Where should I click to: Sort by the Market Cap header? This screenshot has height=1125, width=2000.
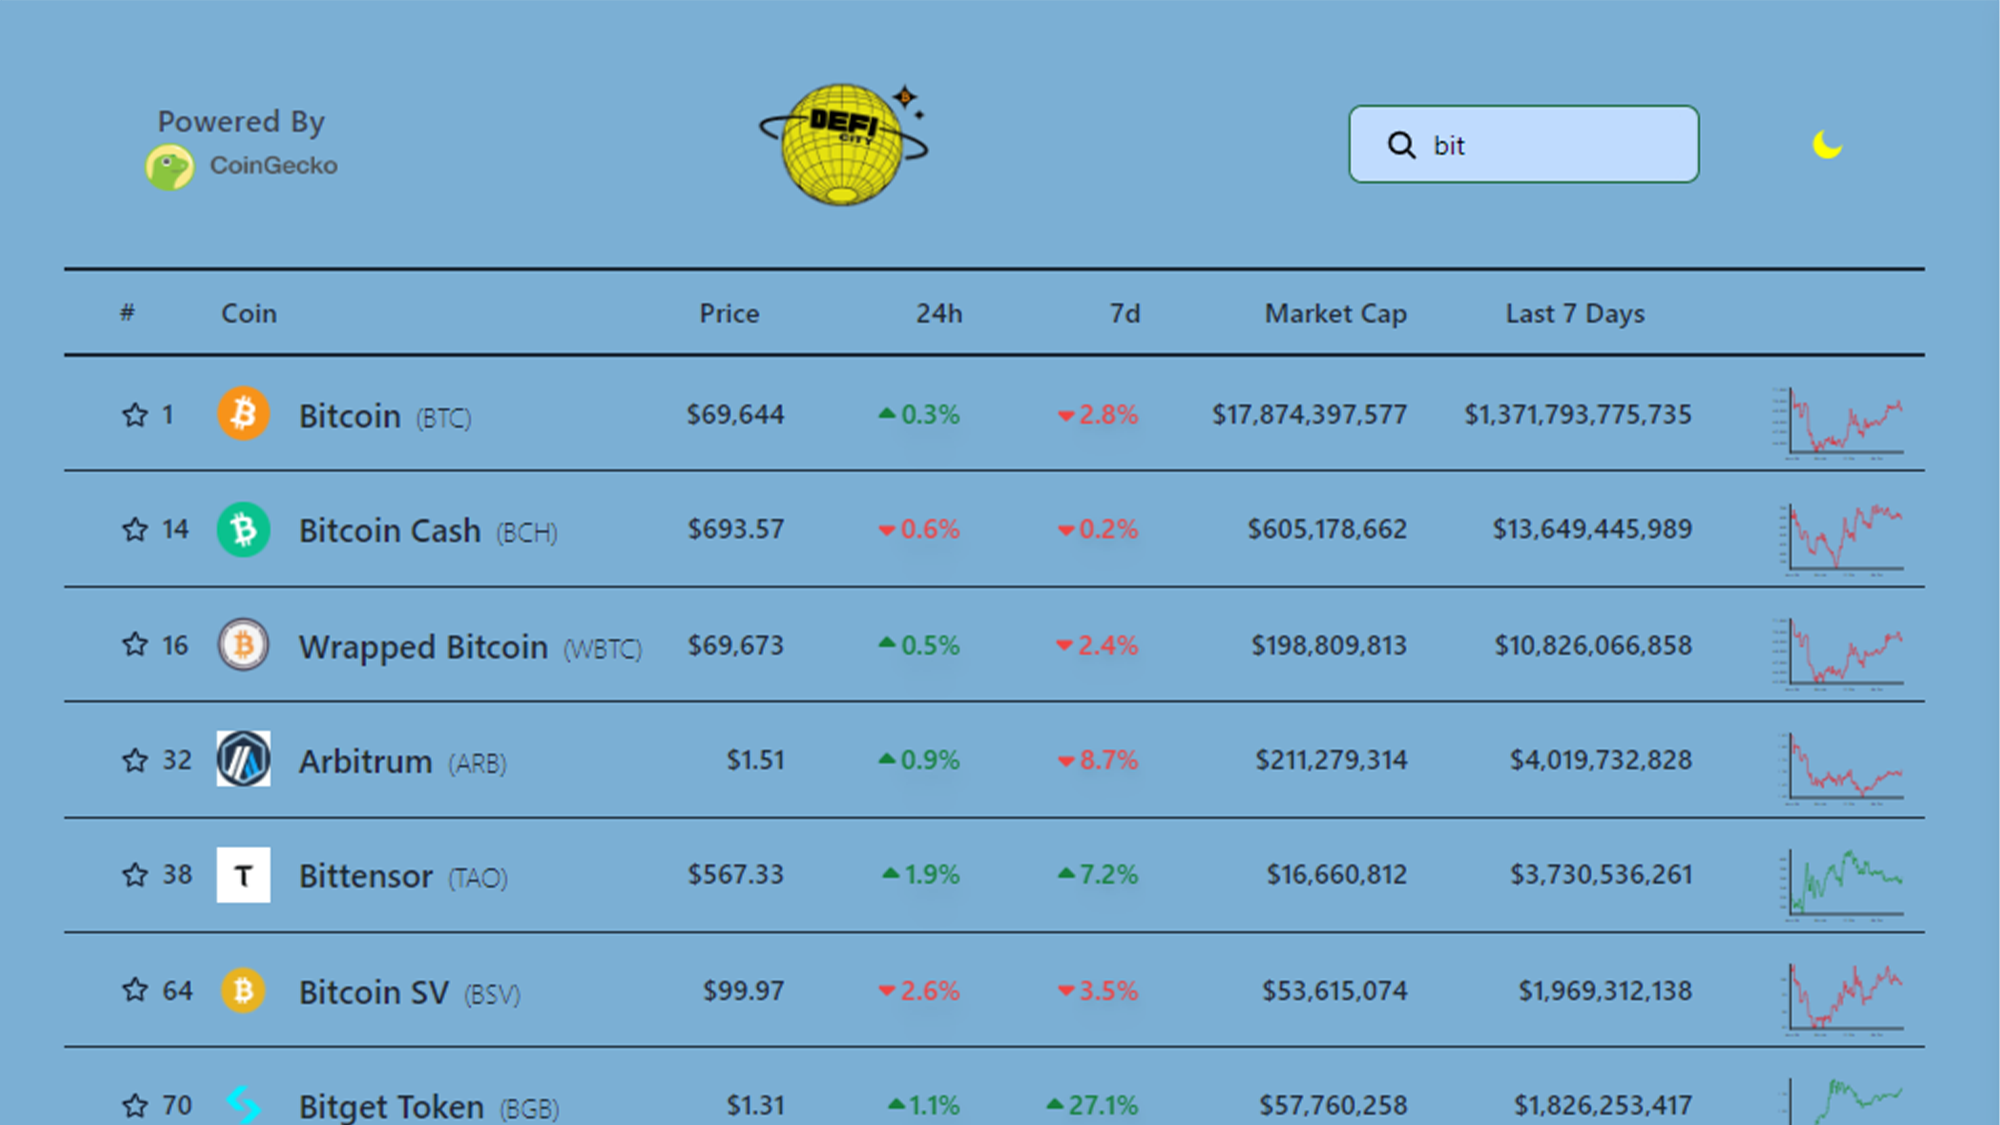click(1336, 313)
